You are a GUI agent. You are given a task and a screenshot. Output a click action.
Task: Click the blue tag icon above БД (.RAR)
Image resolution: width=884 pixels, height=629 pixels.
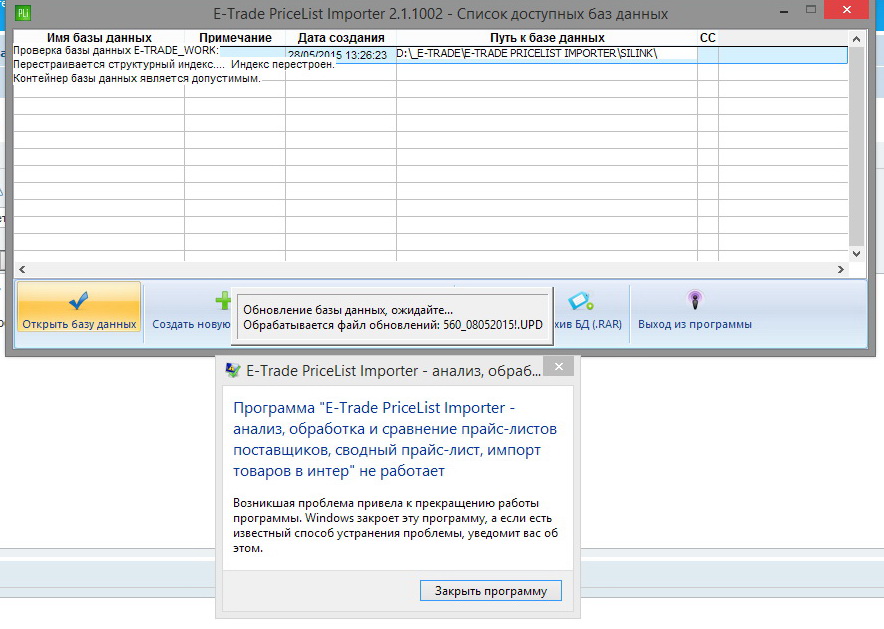(581, 300)
